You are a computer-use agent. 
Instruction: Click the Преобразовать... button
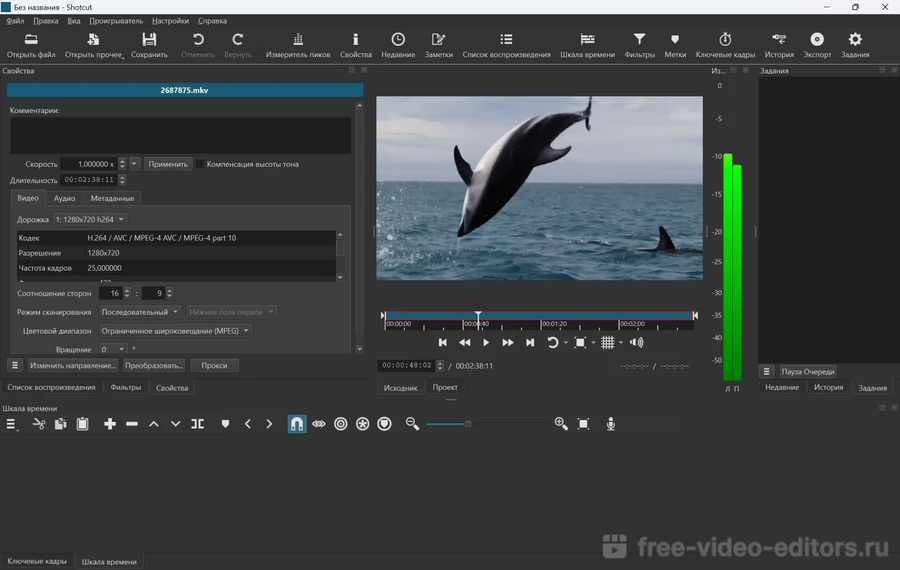pyautogui.click(x=154, y=366)
